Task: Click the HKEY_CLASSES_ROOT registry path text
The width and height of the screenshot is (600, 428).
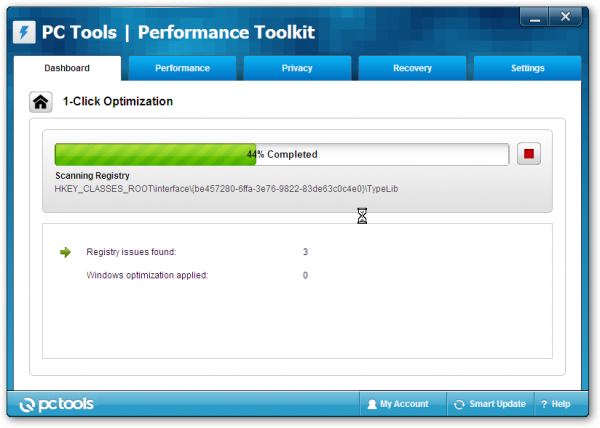Action: point(226,189)
